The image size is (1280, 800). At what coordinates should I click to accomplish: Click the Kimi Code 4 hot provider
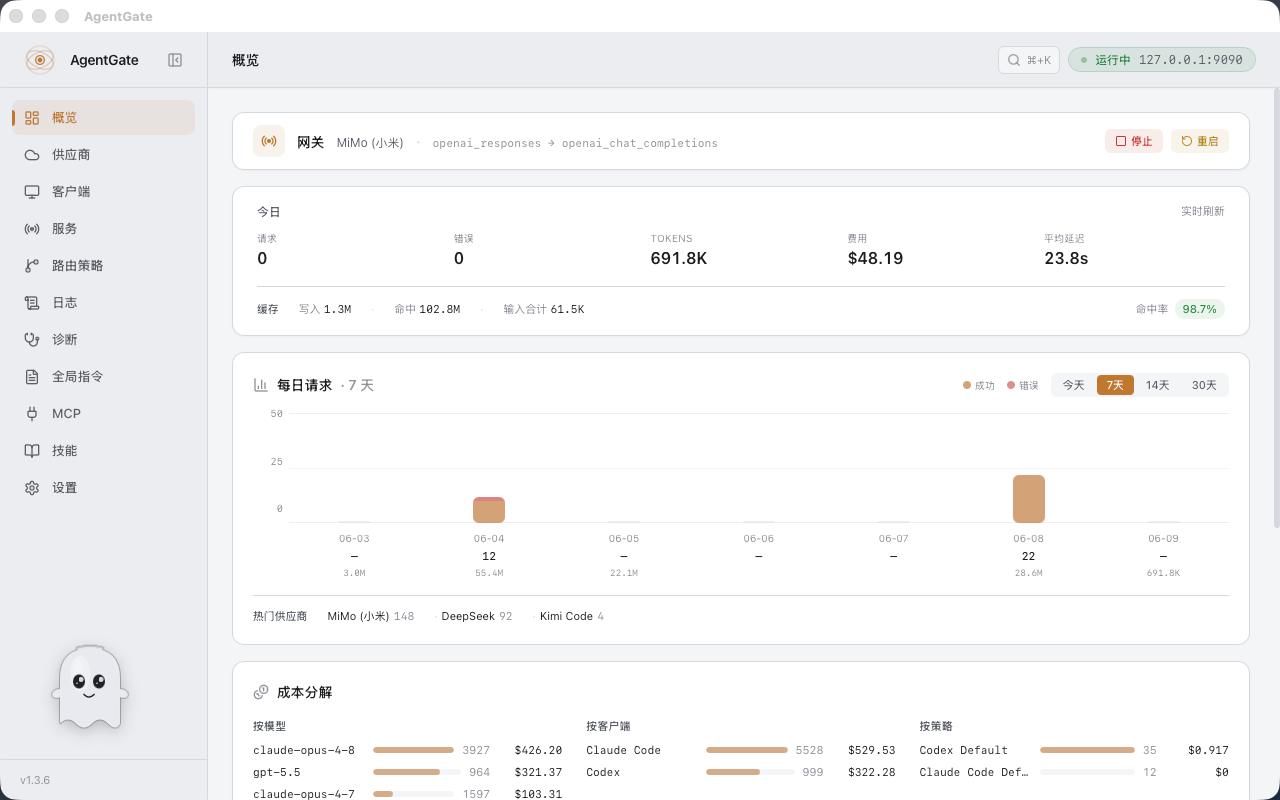tap(572, 616)
